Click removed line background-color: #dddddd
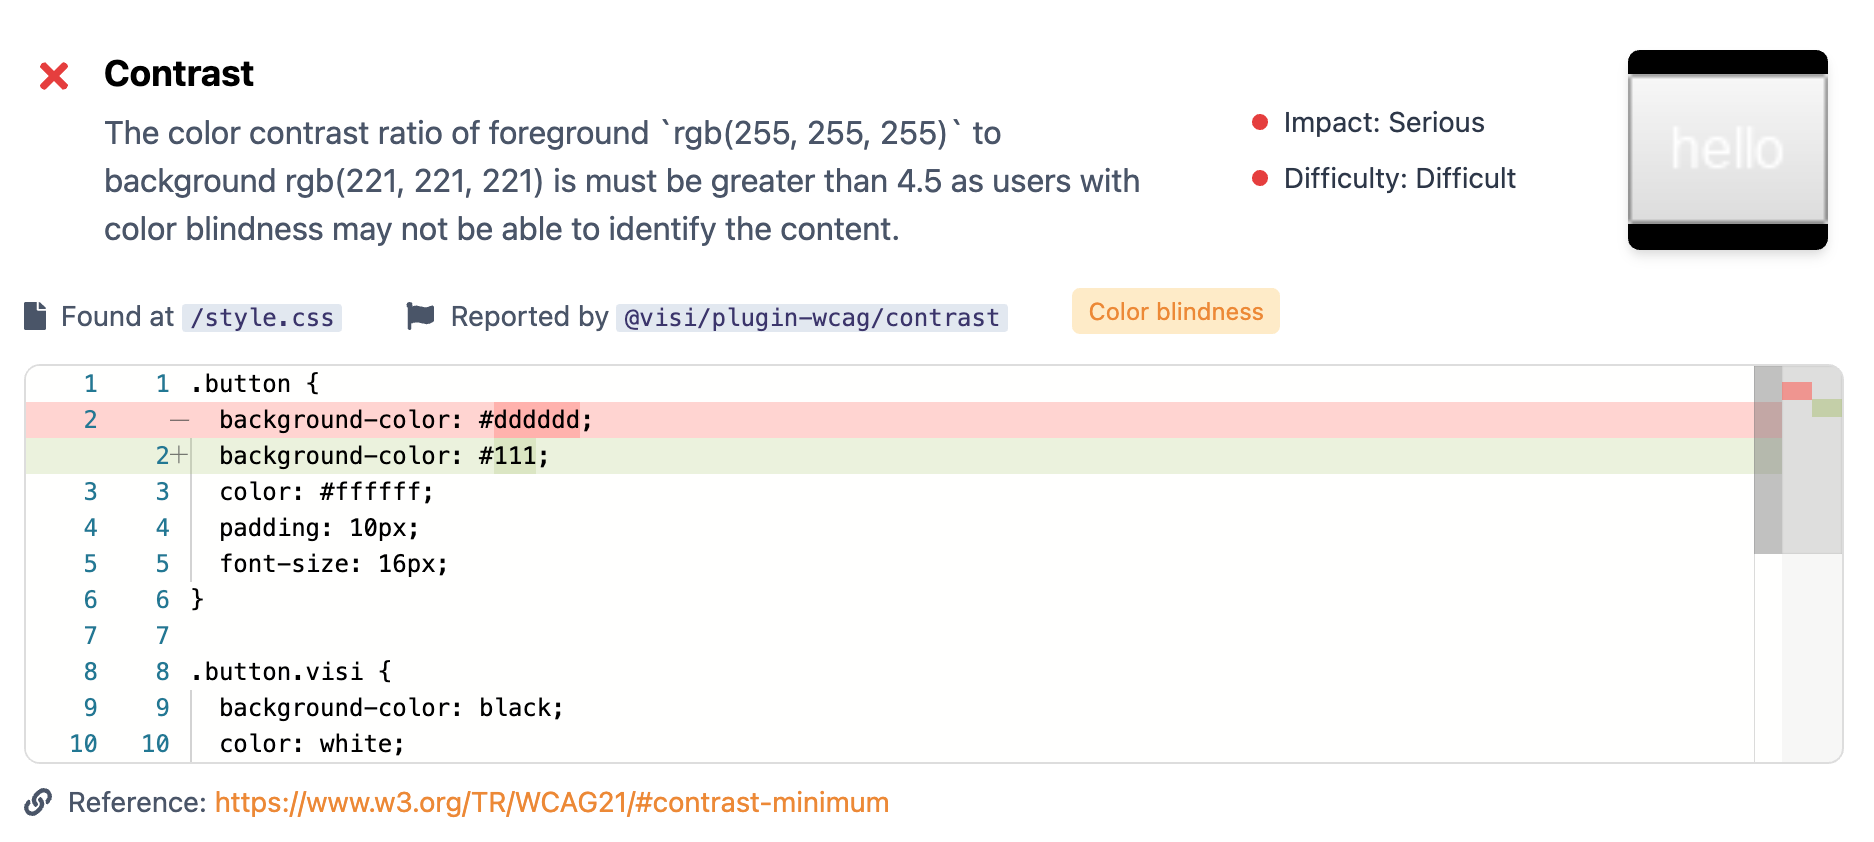This screenshot has width=1874, height=842. (x=405, y=420)
